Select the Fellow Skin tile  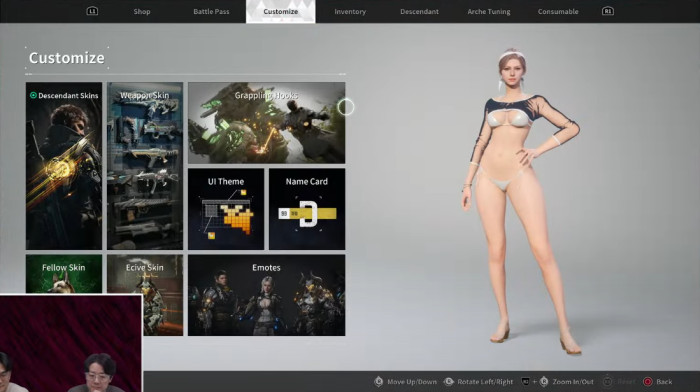(x=64, y=274)
